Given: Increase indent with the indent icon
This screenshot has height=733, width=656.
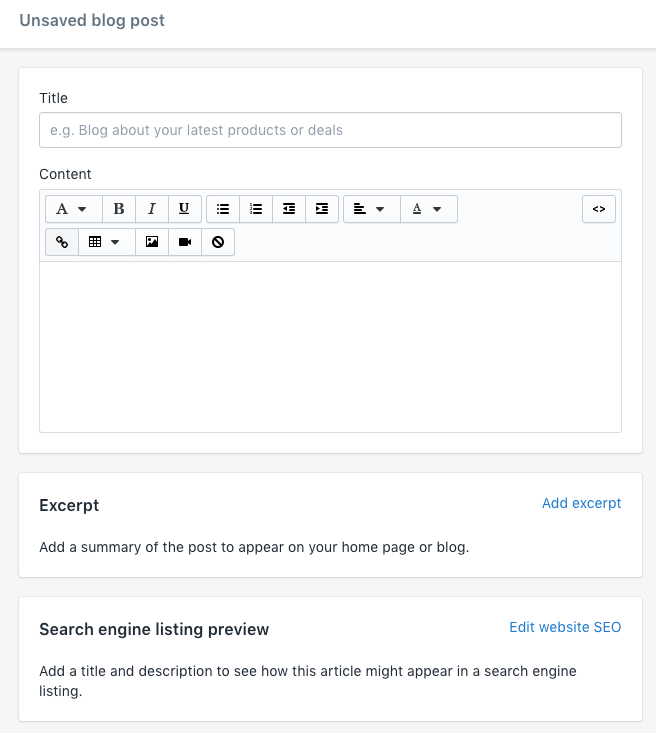Looking at the screenshot, I should coord(321,209).
